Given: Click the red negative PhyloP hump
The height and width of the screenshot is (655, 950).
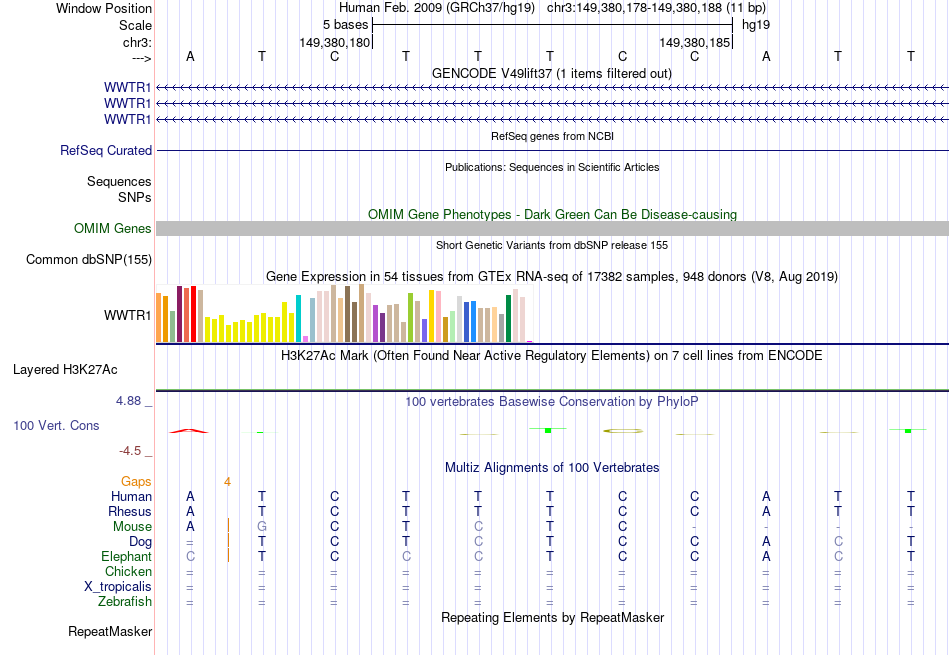Looking at the screenshot, I should [189, 431].
